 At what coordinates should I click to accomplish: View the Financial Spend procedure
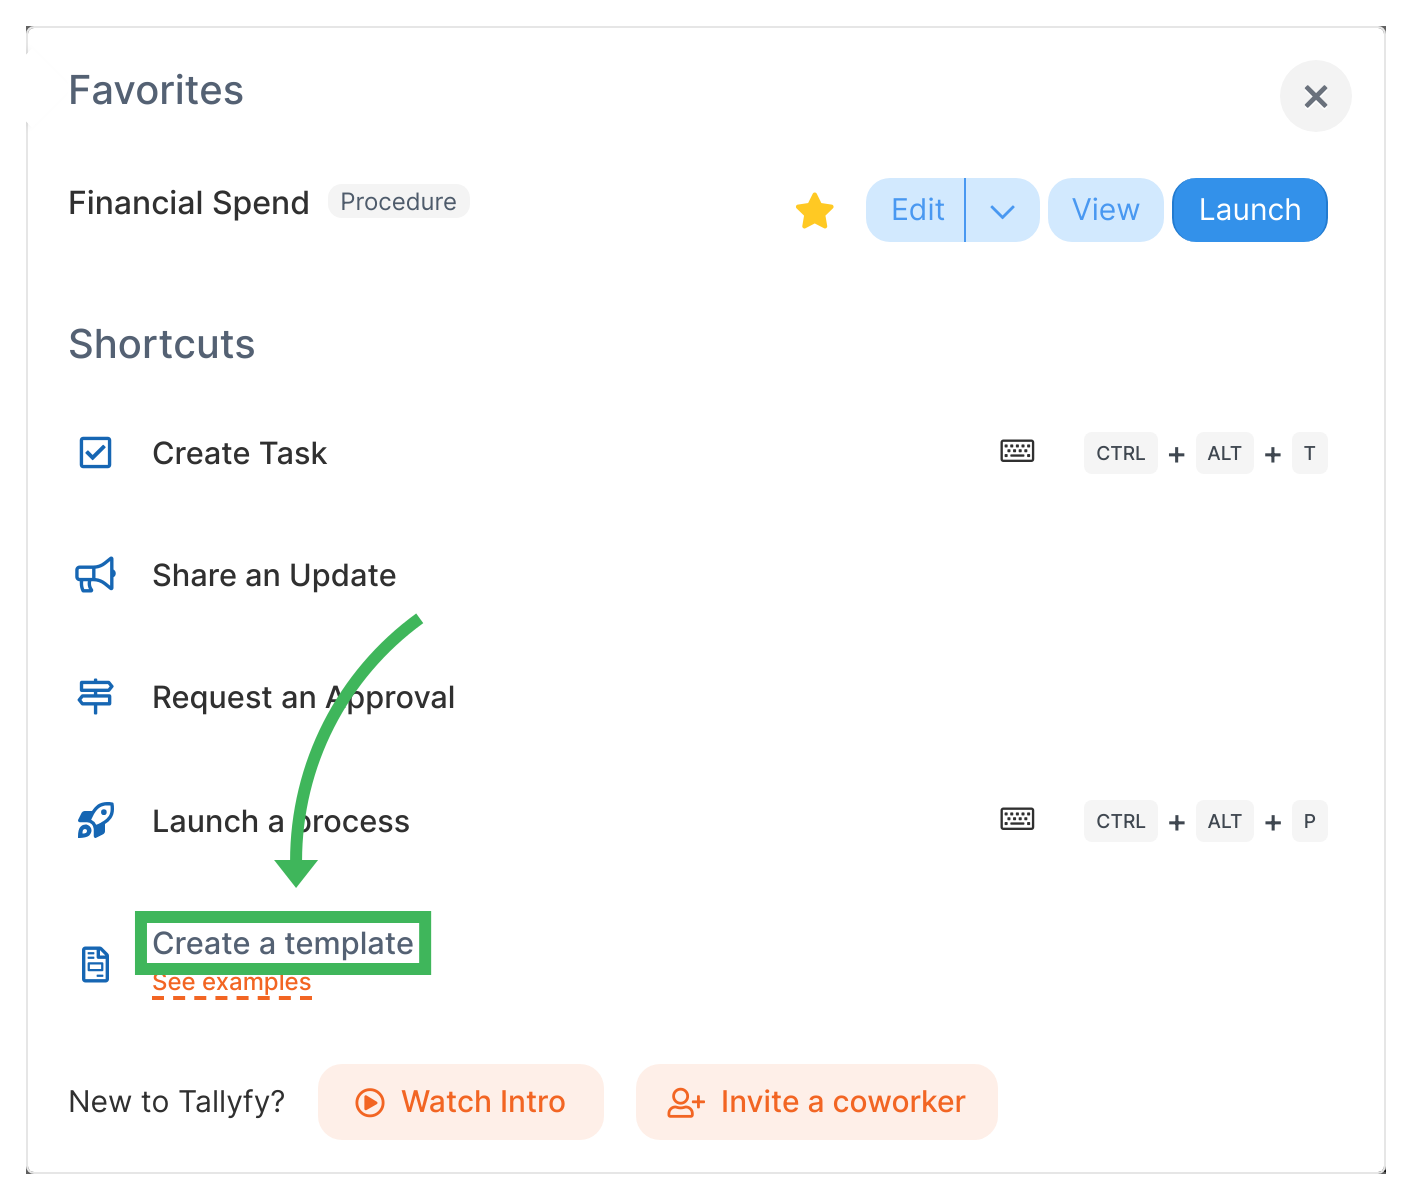(1105, 210)
